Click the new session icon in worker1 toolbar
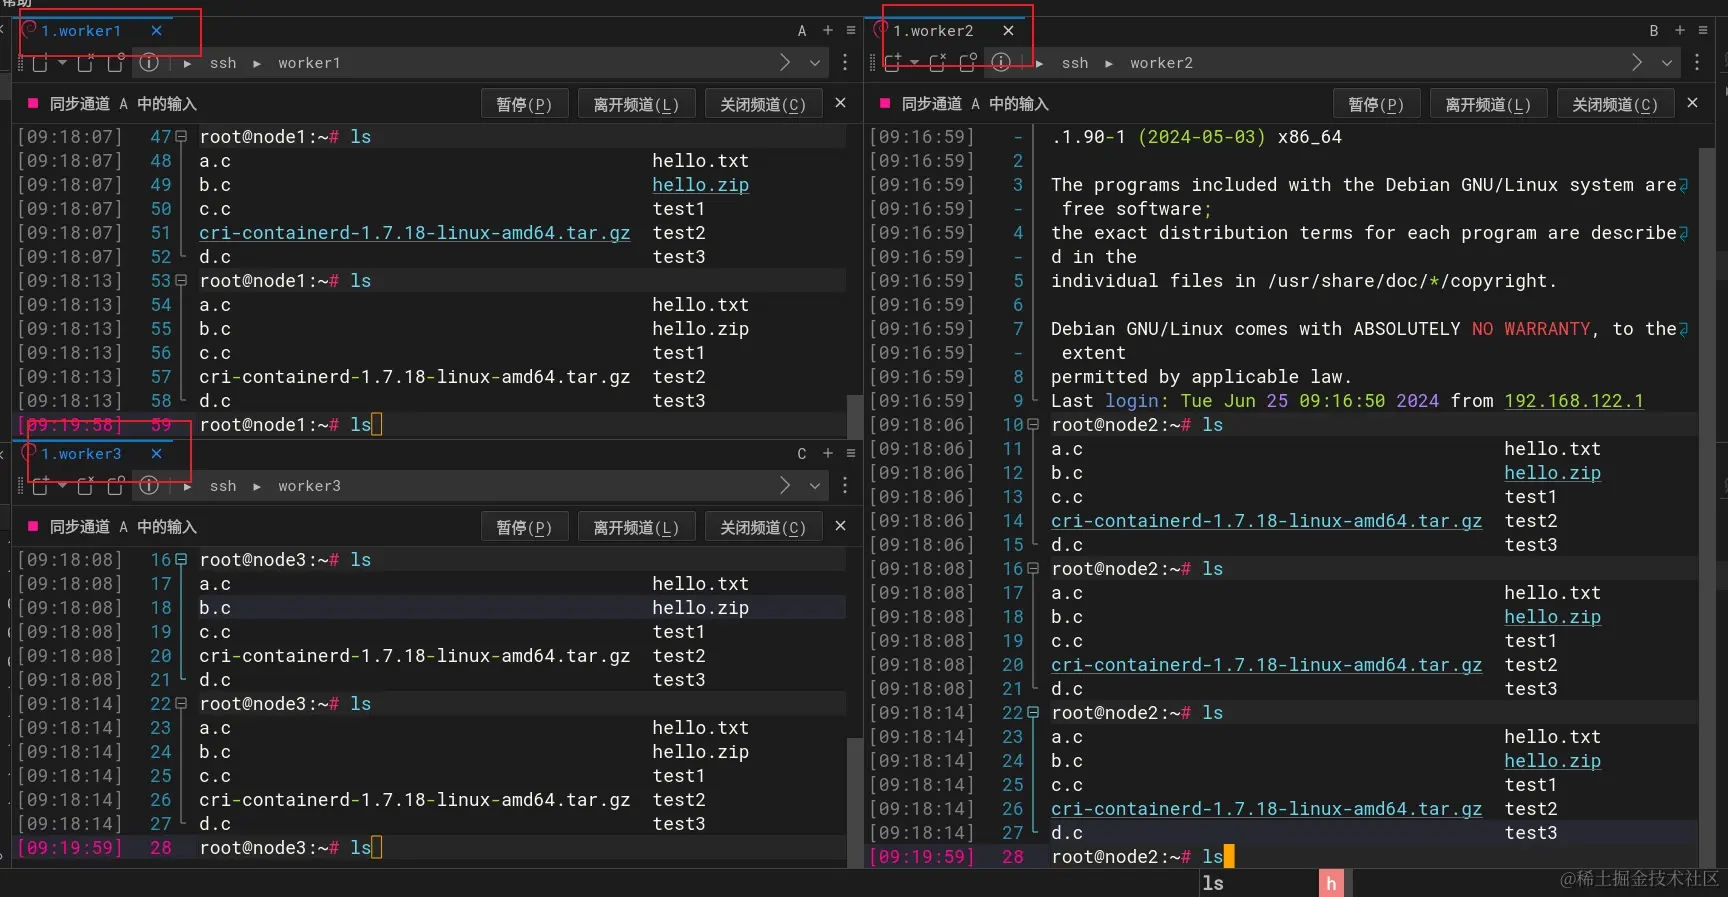The width and height of the screenshot is (1728, 897). tap(40, 63)
